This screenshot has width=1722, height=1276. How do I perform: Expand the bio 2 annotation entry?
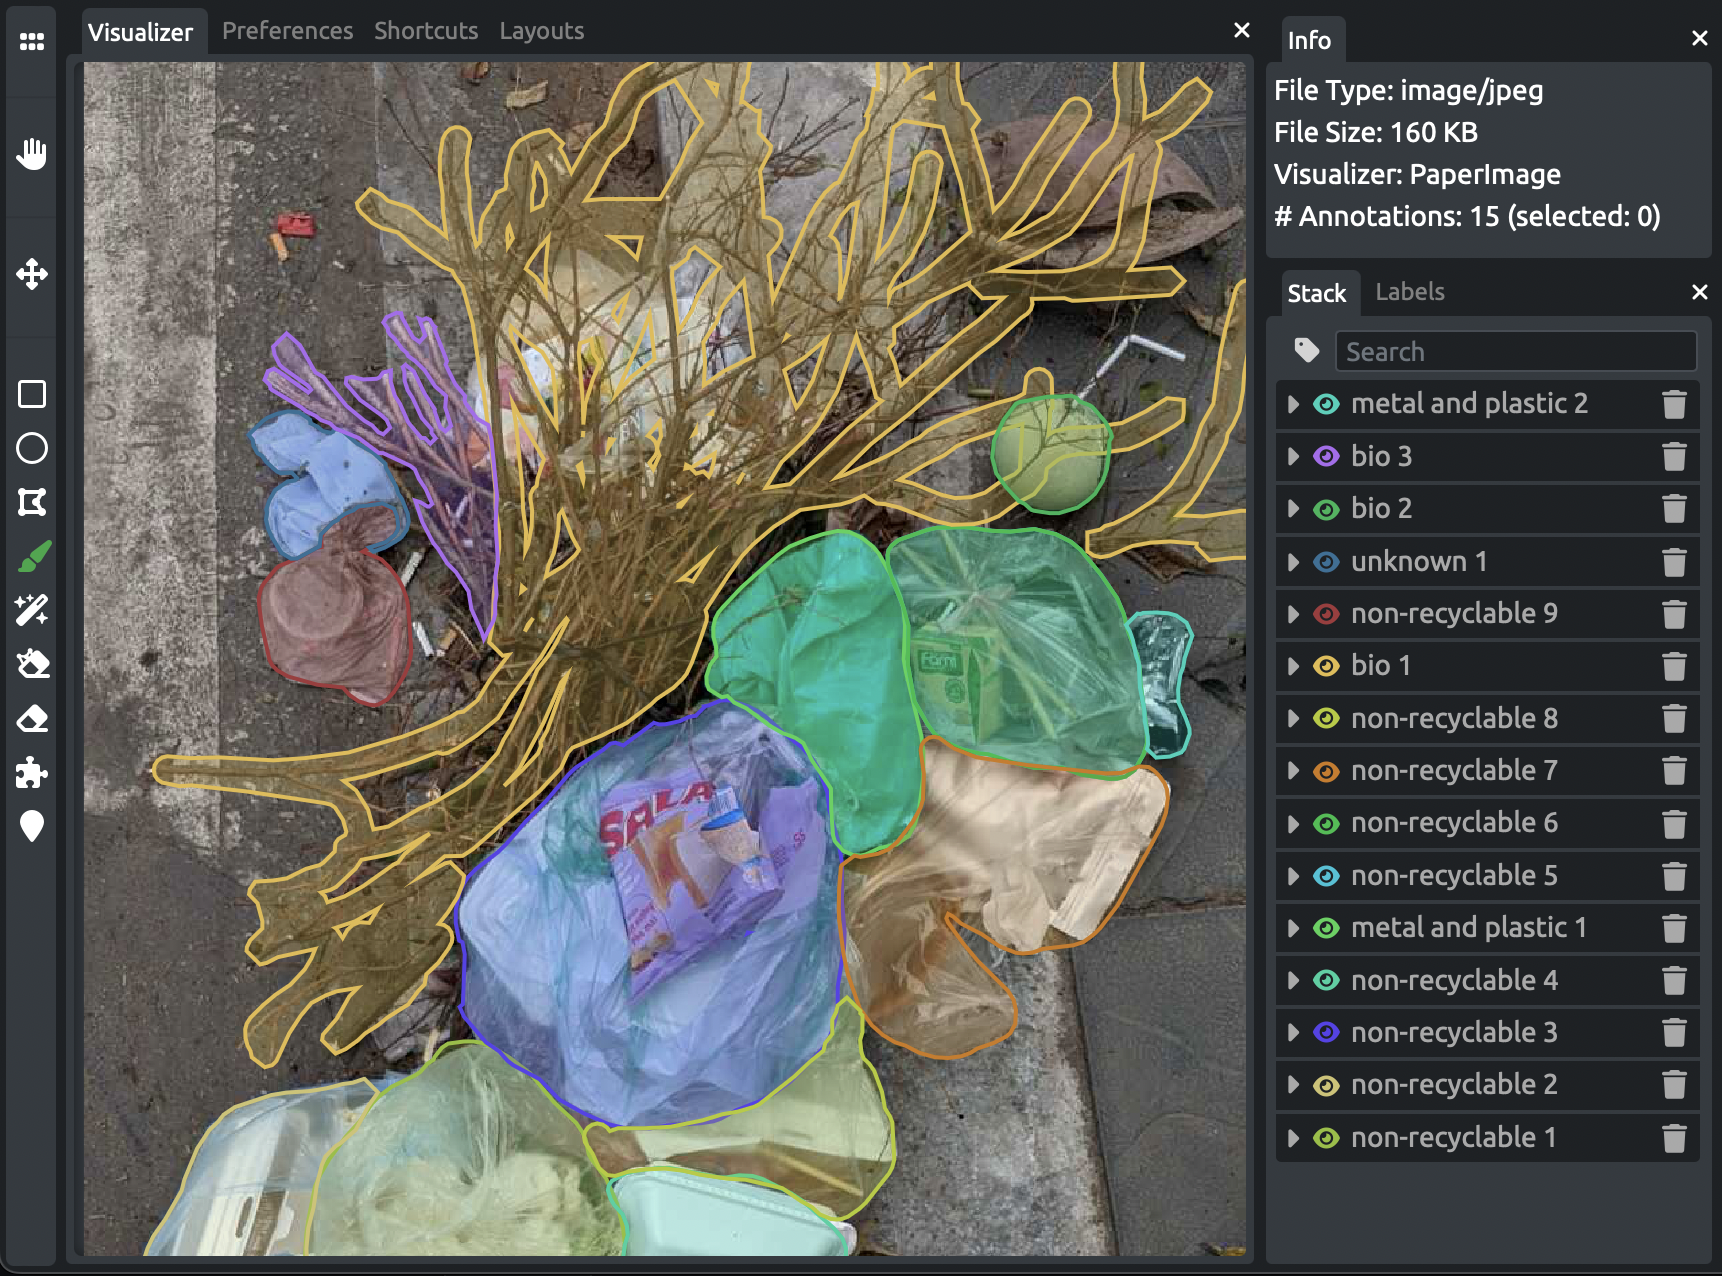[1293, 509]
